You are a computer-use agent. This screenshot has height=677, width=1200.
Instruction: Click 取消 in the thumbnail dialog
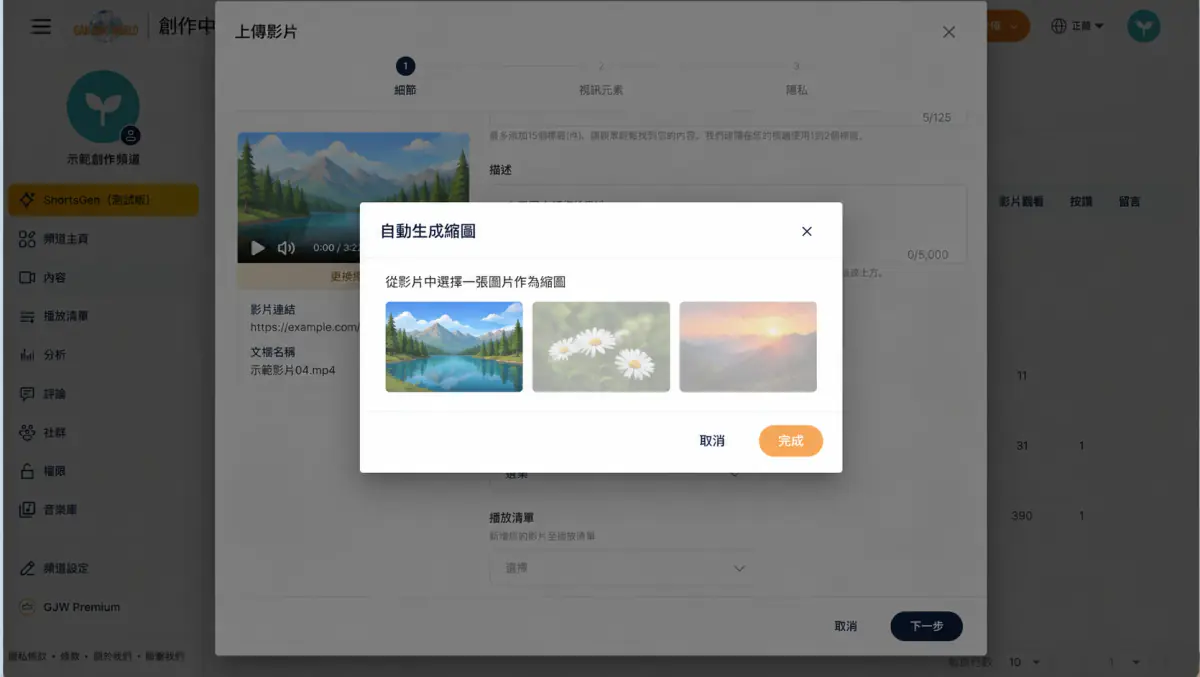[712, 441]
